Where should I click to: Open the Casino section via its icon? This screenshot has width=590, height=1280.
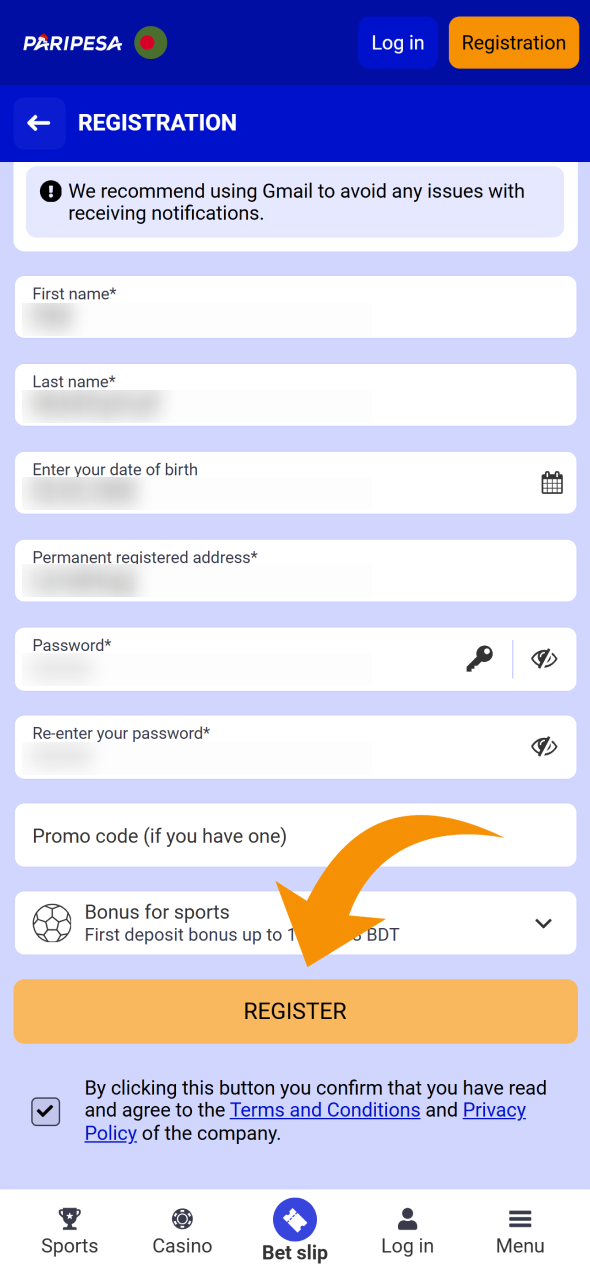click(181, 1219)
